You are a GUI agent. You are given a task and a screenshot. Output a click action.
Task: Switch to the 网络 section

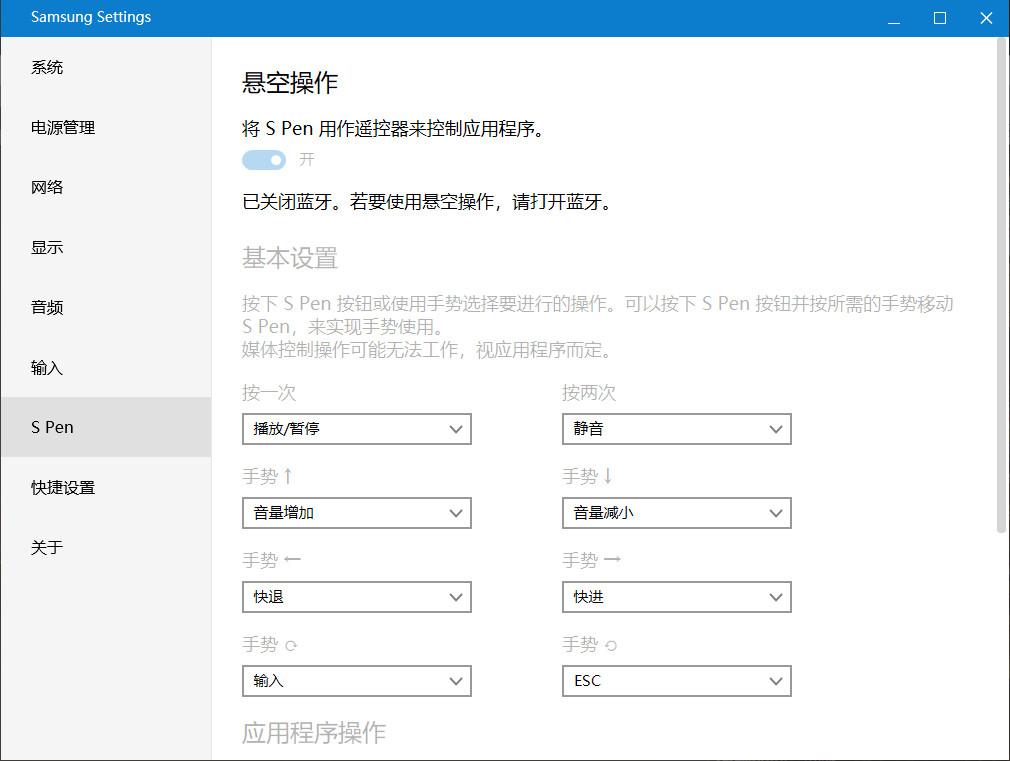click(x=46, y=187)
